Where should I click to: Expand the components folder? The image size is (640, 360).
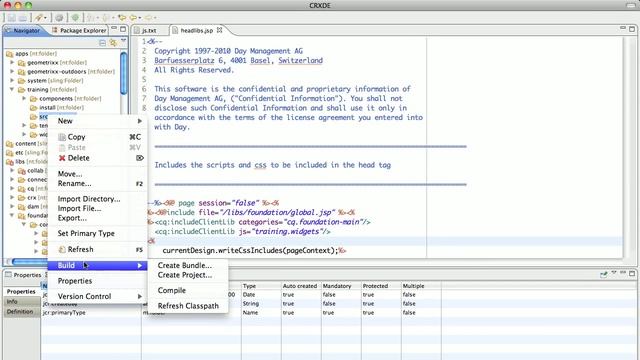(24, 98)
